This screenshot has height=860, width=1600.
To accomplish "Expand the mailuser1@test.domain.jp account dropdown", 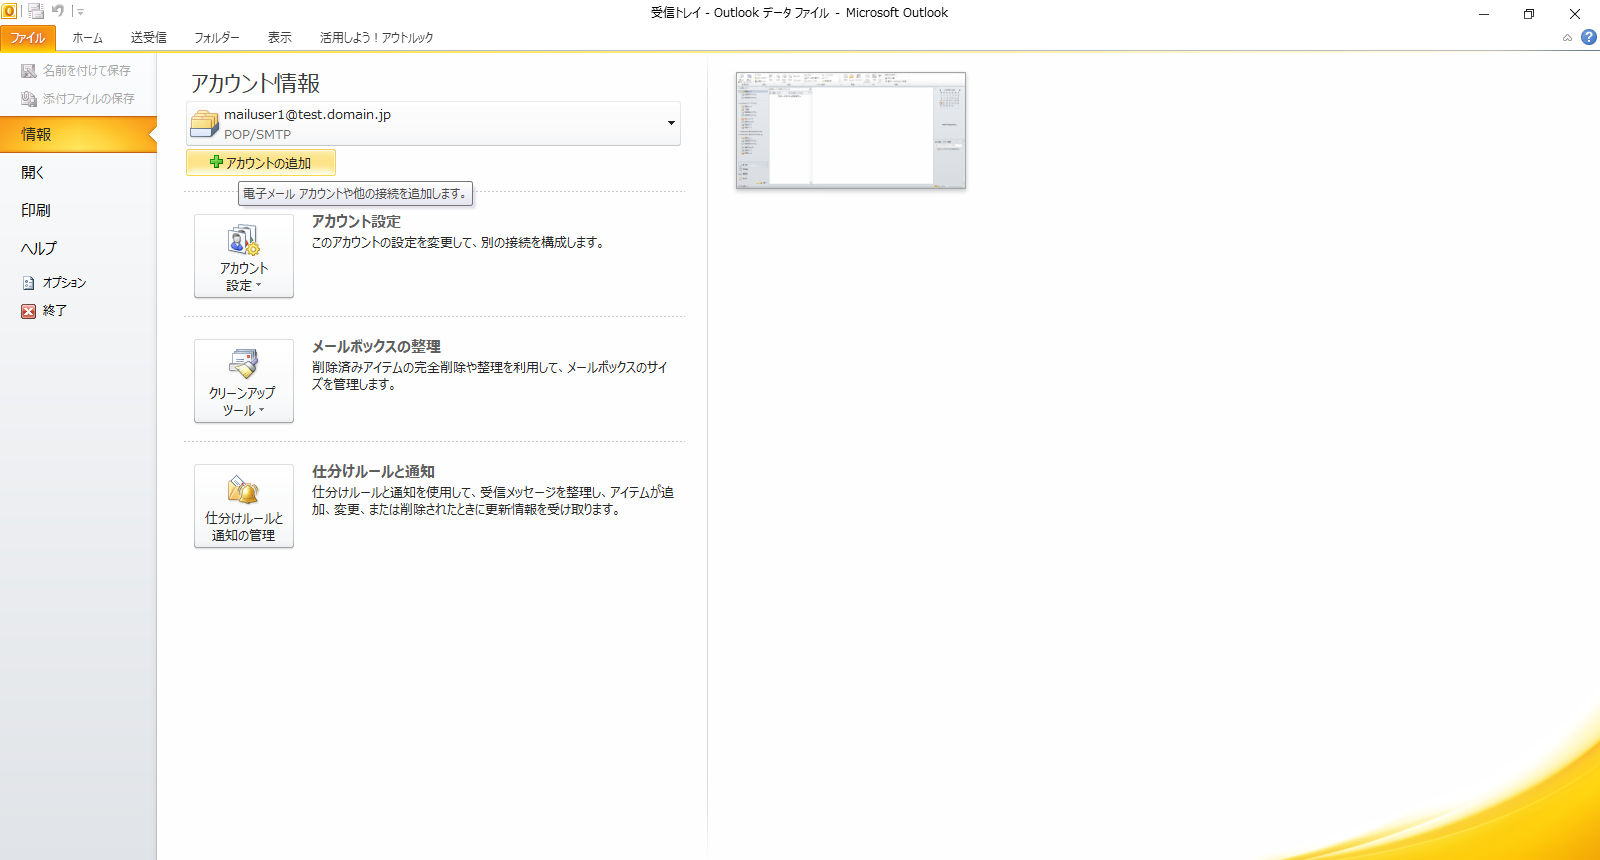I will pyautogui.click(x=433, y=123).
